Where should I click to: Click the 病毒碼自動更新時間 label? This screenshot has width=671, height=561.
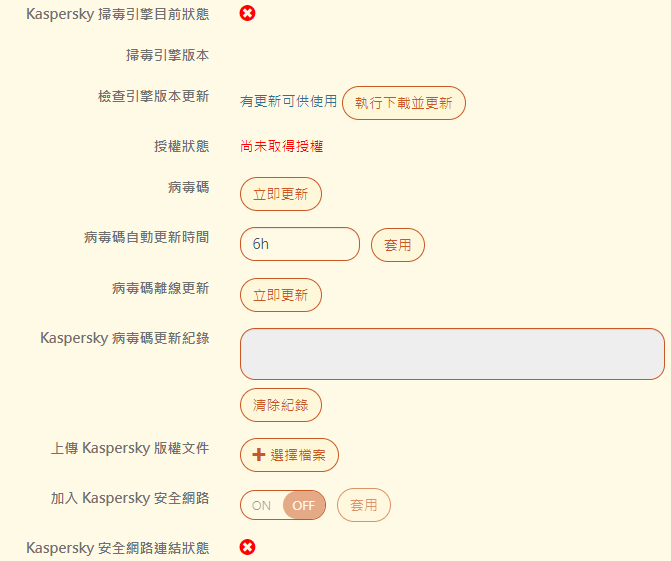147,238
